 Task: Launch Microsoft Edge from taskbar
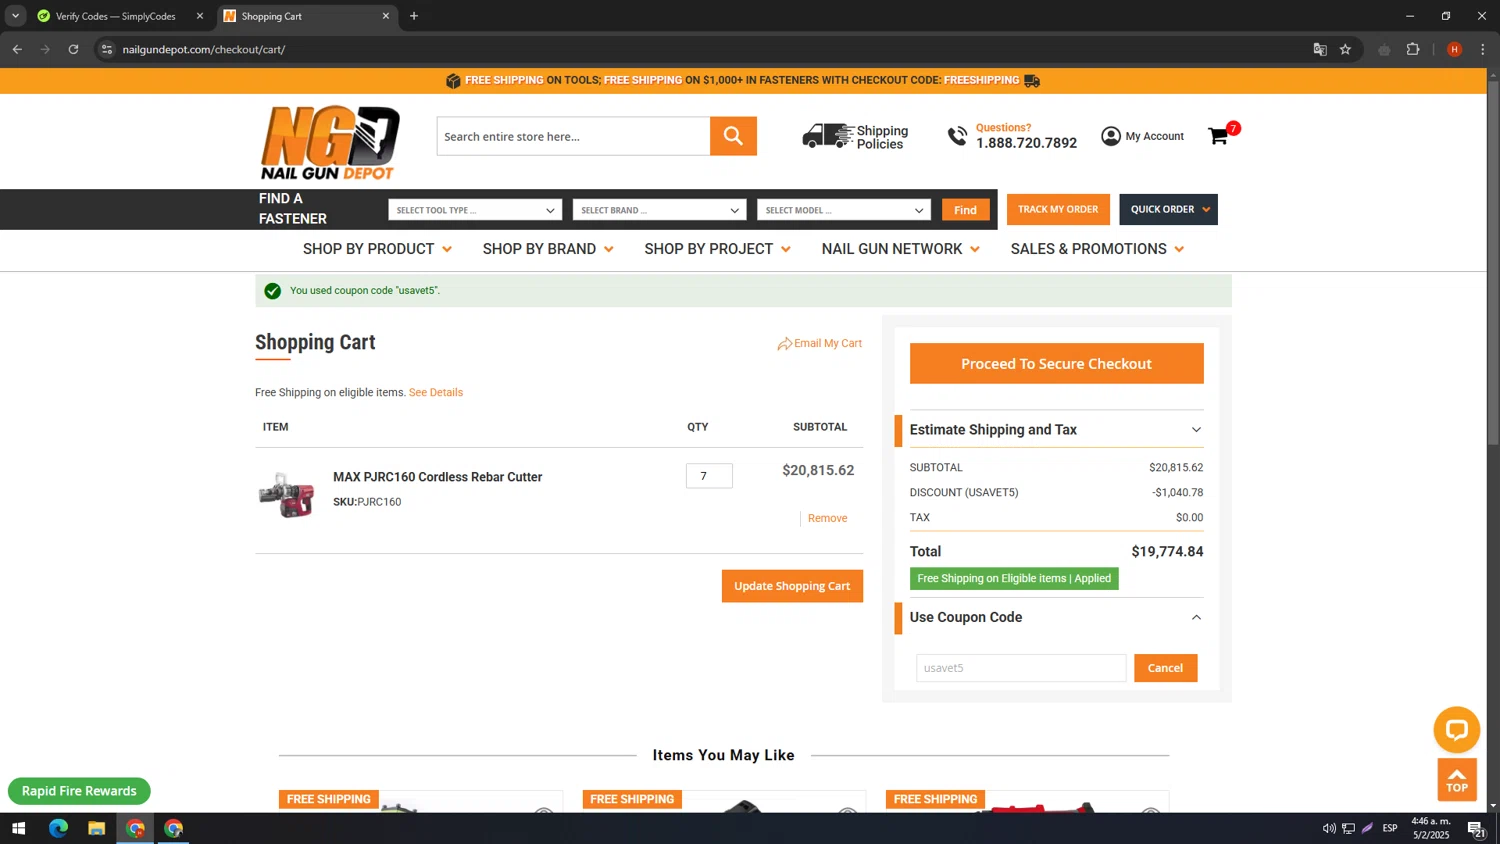[58, 828]
